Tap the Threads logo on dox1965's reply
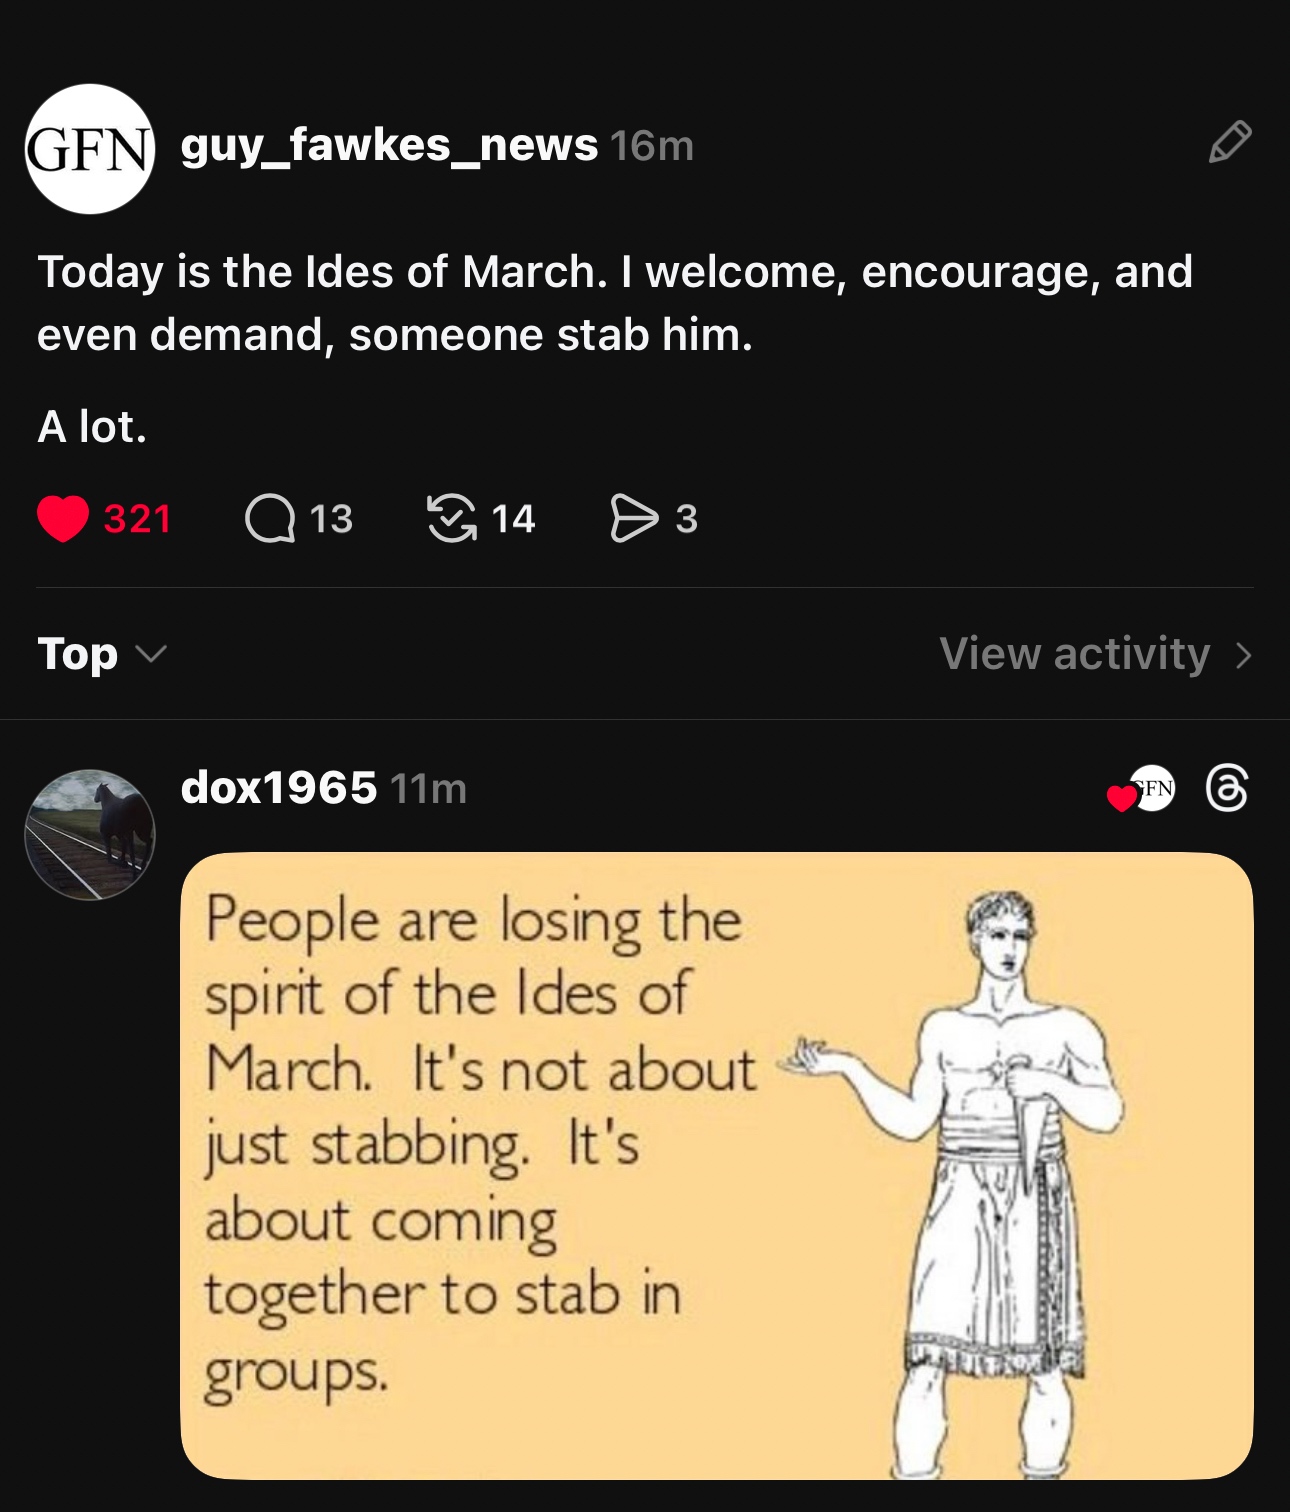Screen dimensions: 1290x1512 point(1227,788)
